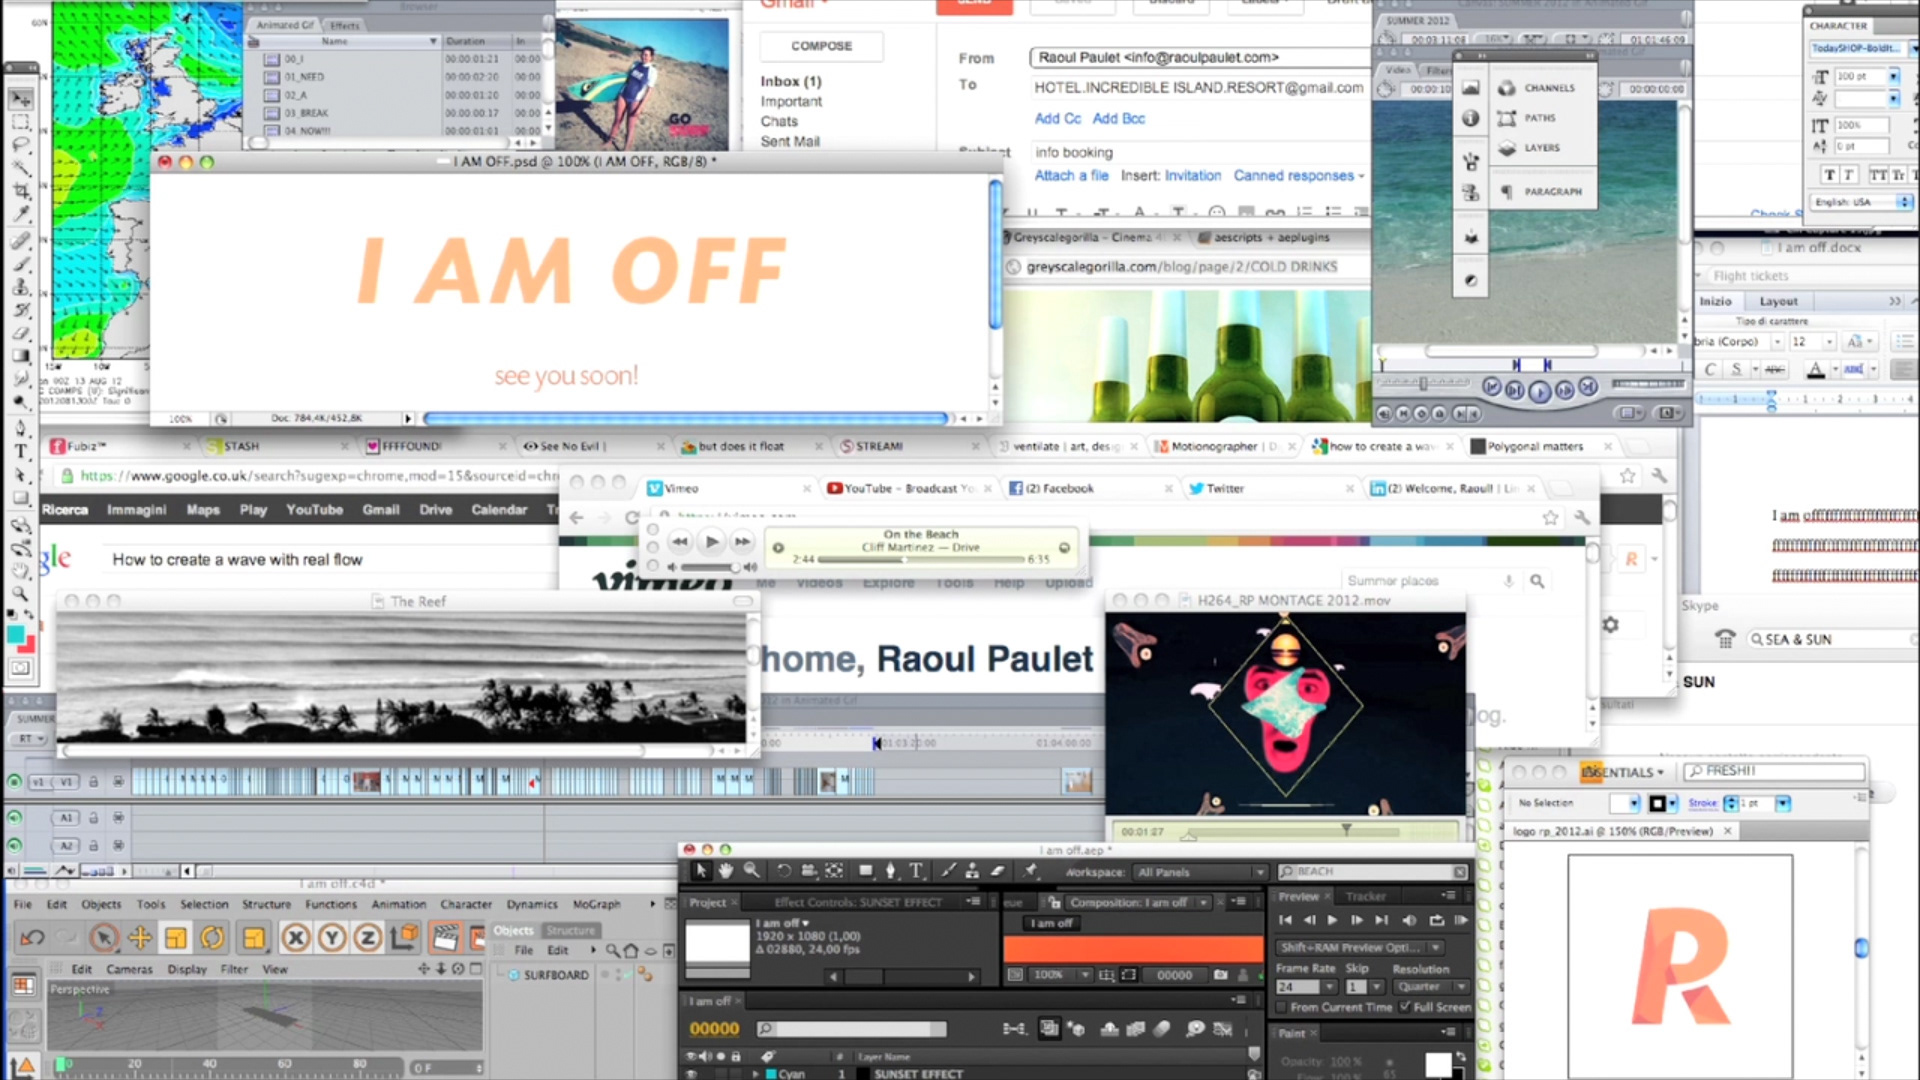Select the Hand tool in After Effects
This screenshot has height=1080, width=1920.
tap(725, 871)
